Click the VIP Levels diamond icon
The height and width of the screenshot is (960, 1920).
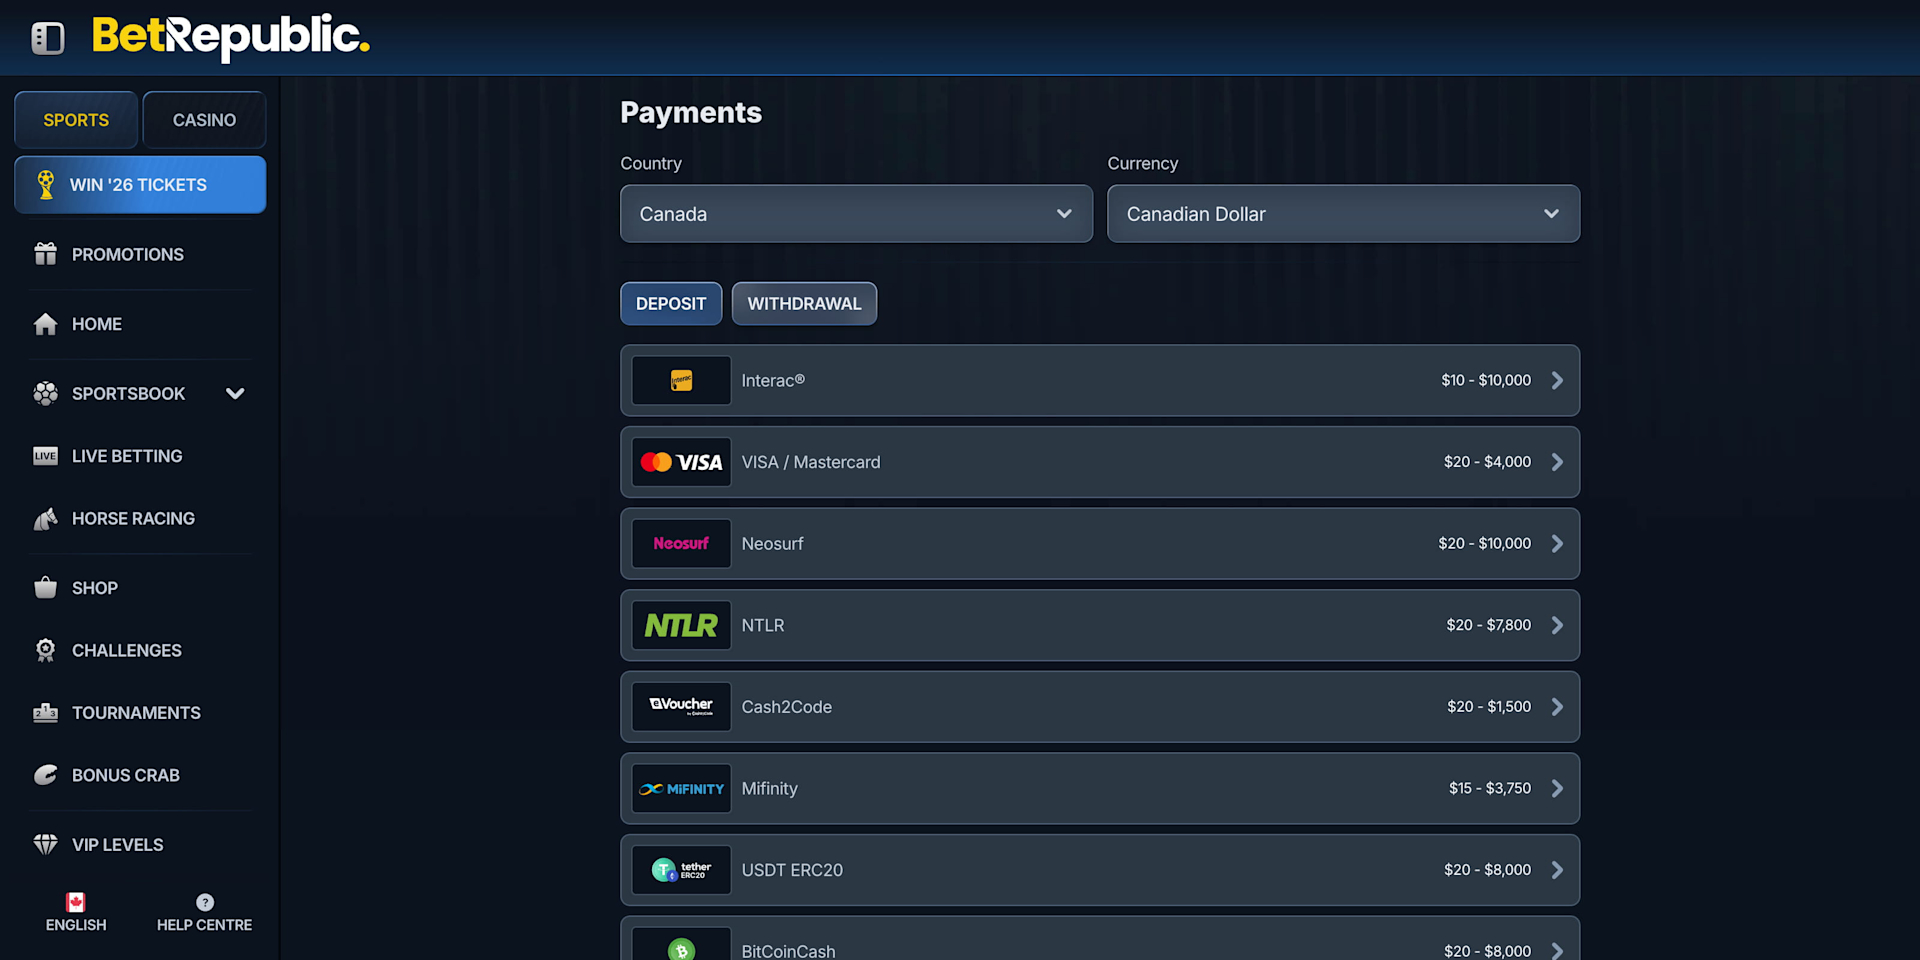pos(46,845)
